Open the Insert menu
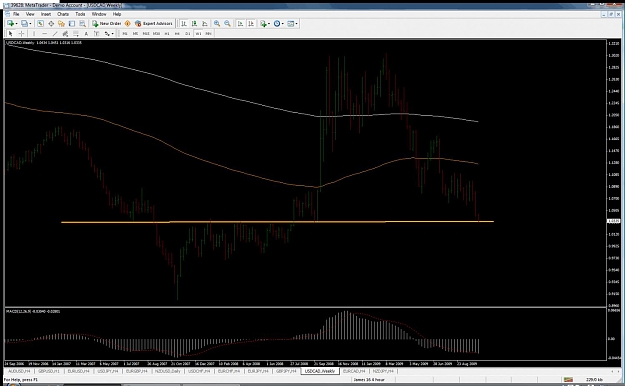The image size is (625, 386). coord(46,14)
